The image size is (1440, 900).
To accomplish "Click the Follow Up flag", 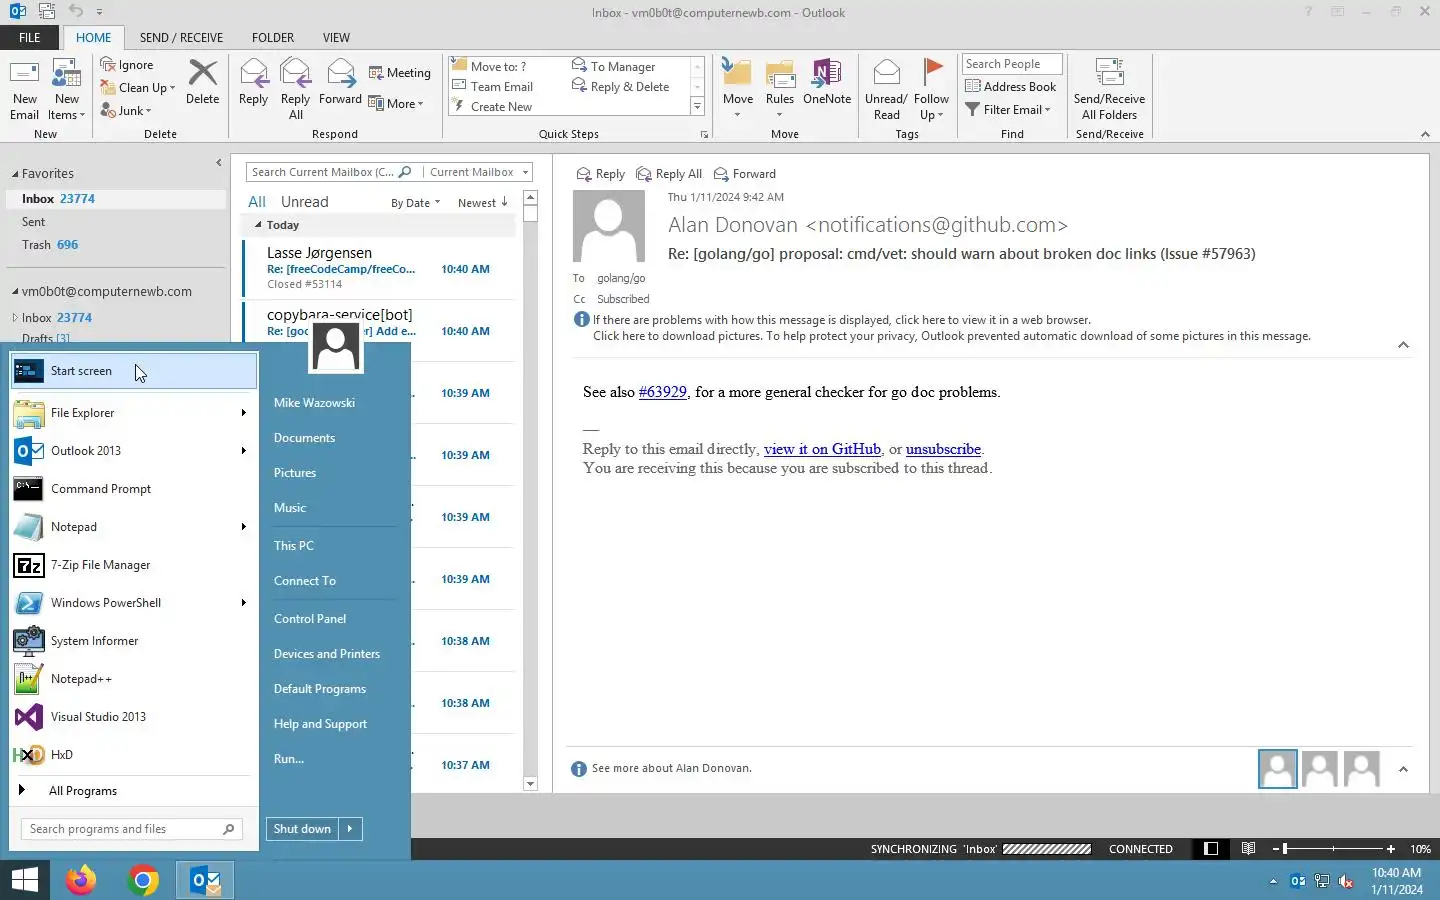I will 931,90.
